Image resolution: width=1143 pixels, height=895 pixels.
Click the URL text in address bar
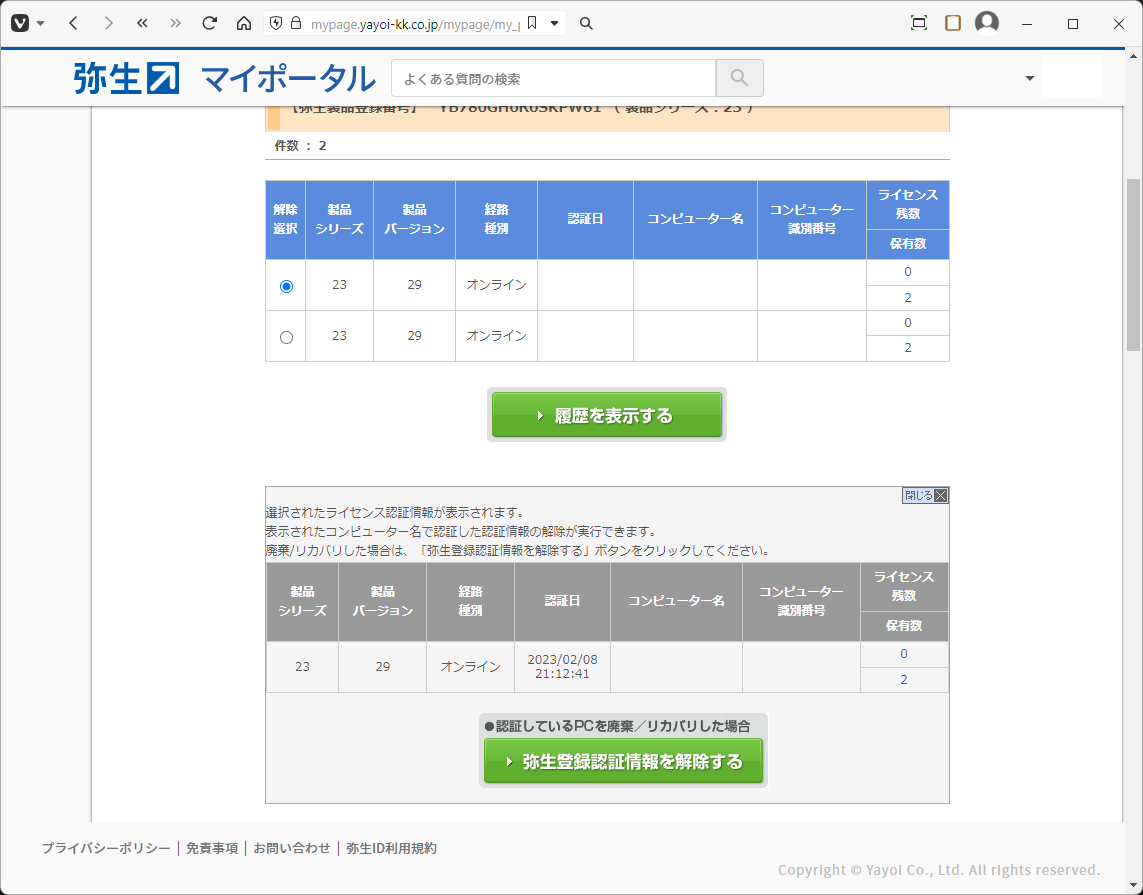coord(416,24)
